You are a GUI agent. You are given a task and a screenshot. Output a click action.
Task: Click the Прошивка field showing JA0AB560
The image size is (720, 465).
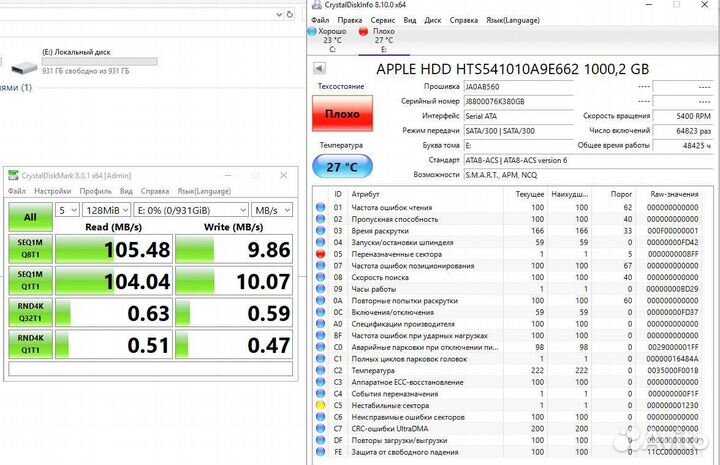(x=518, y=87)
